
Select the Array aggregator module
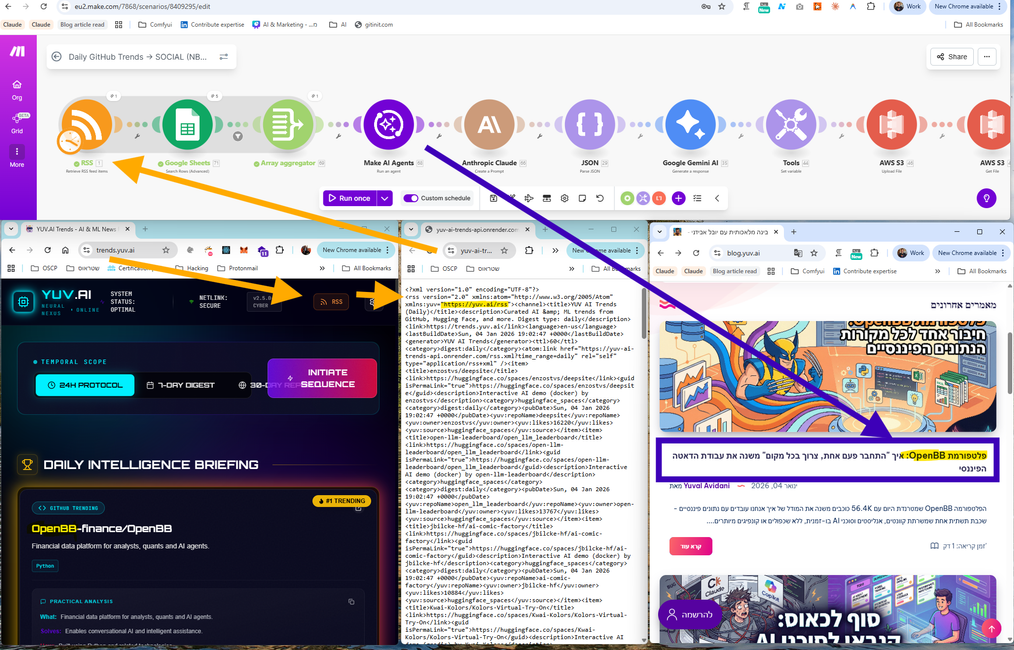click(x=288, y=124)
